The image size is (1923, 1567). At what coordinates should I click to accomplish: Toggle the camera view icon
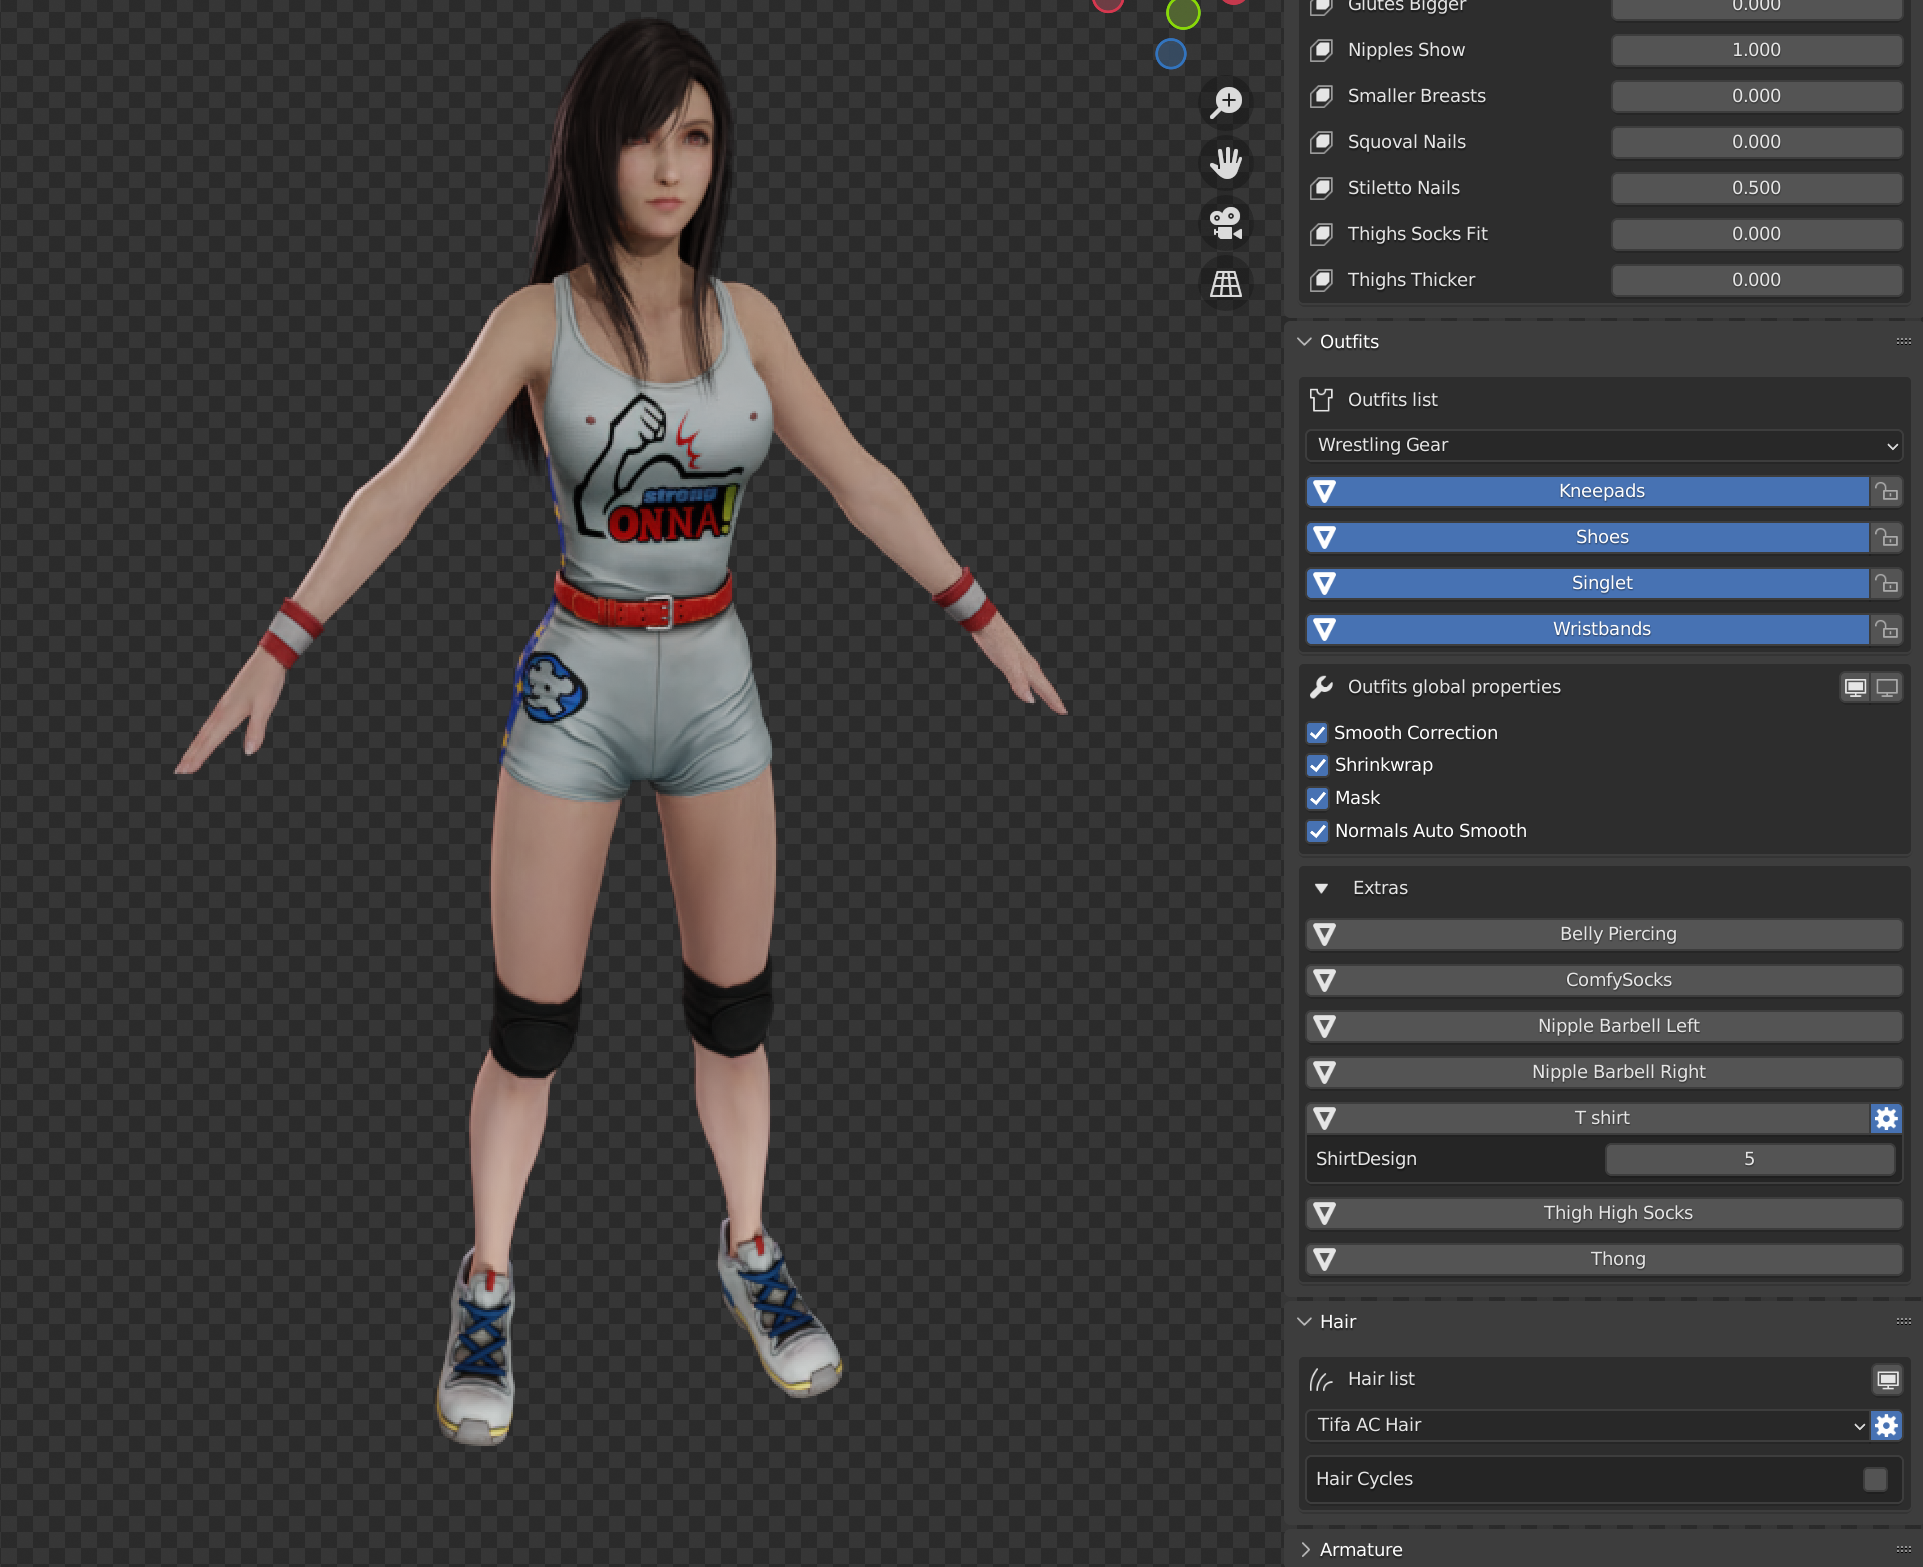click(1226, 223)
